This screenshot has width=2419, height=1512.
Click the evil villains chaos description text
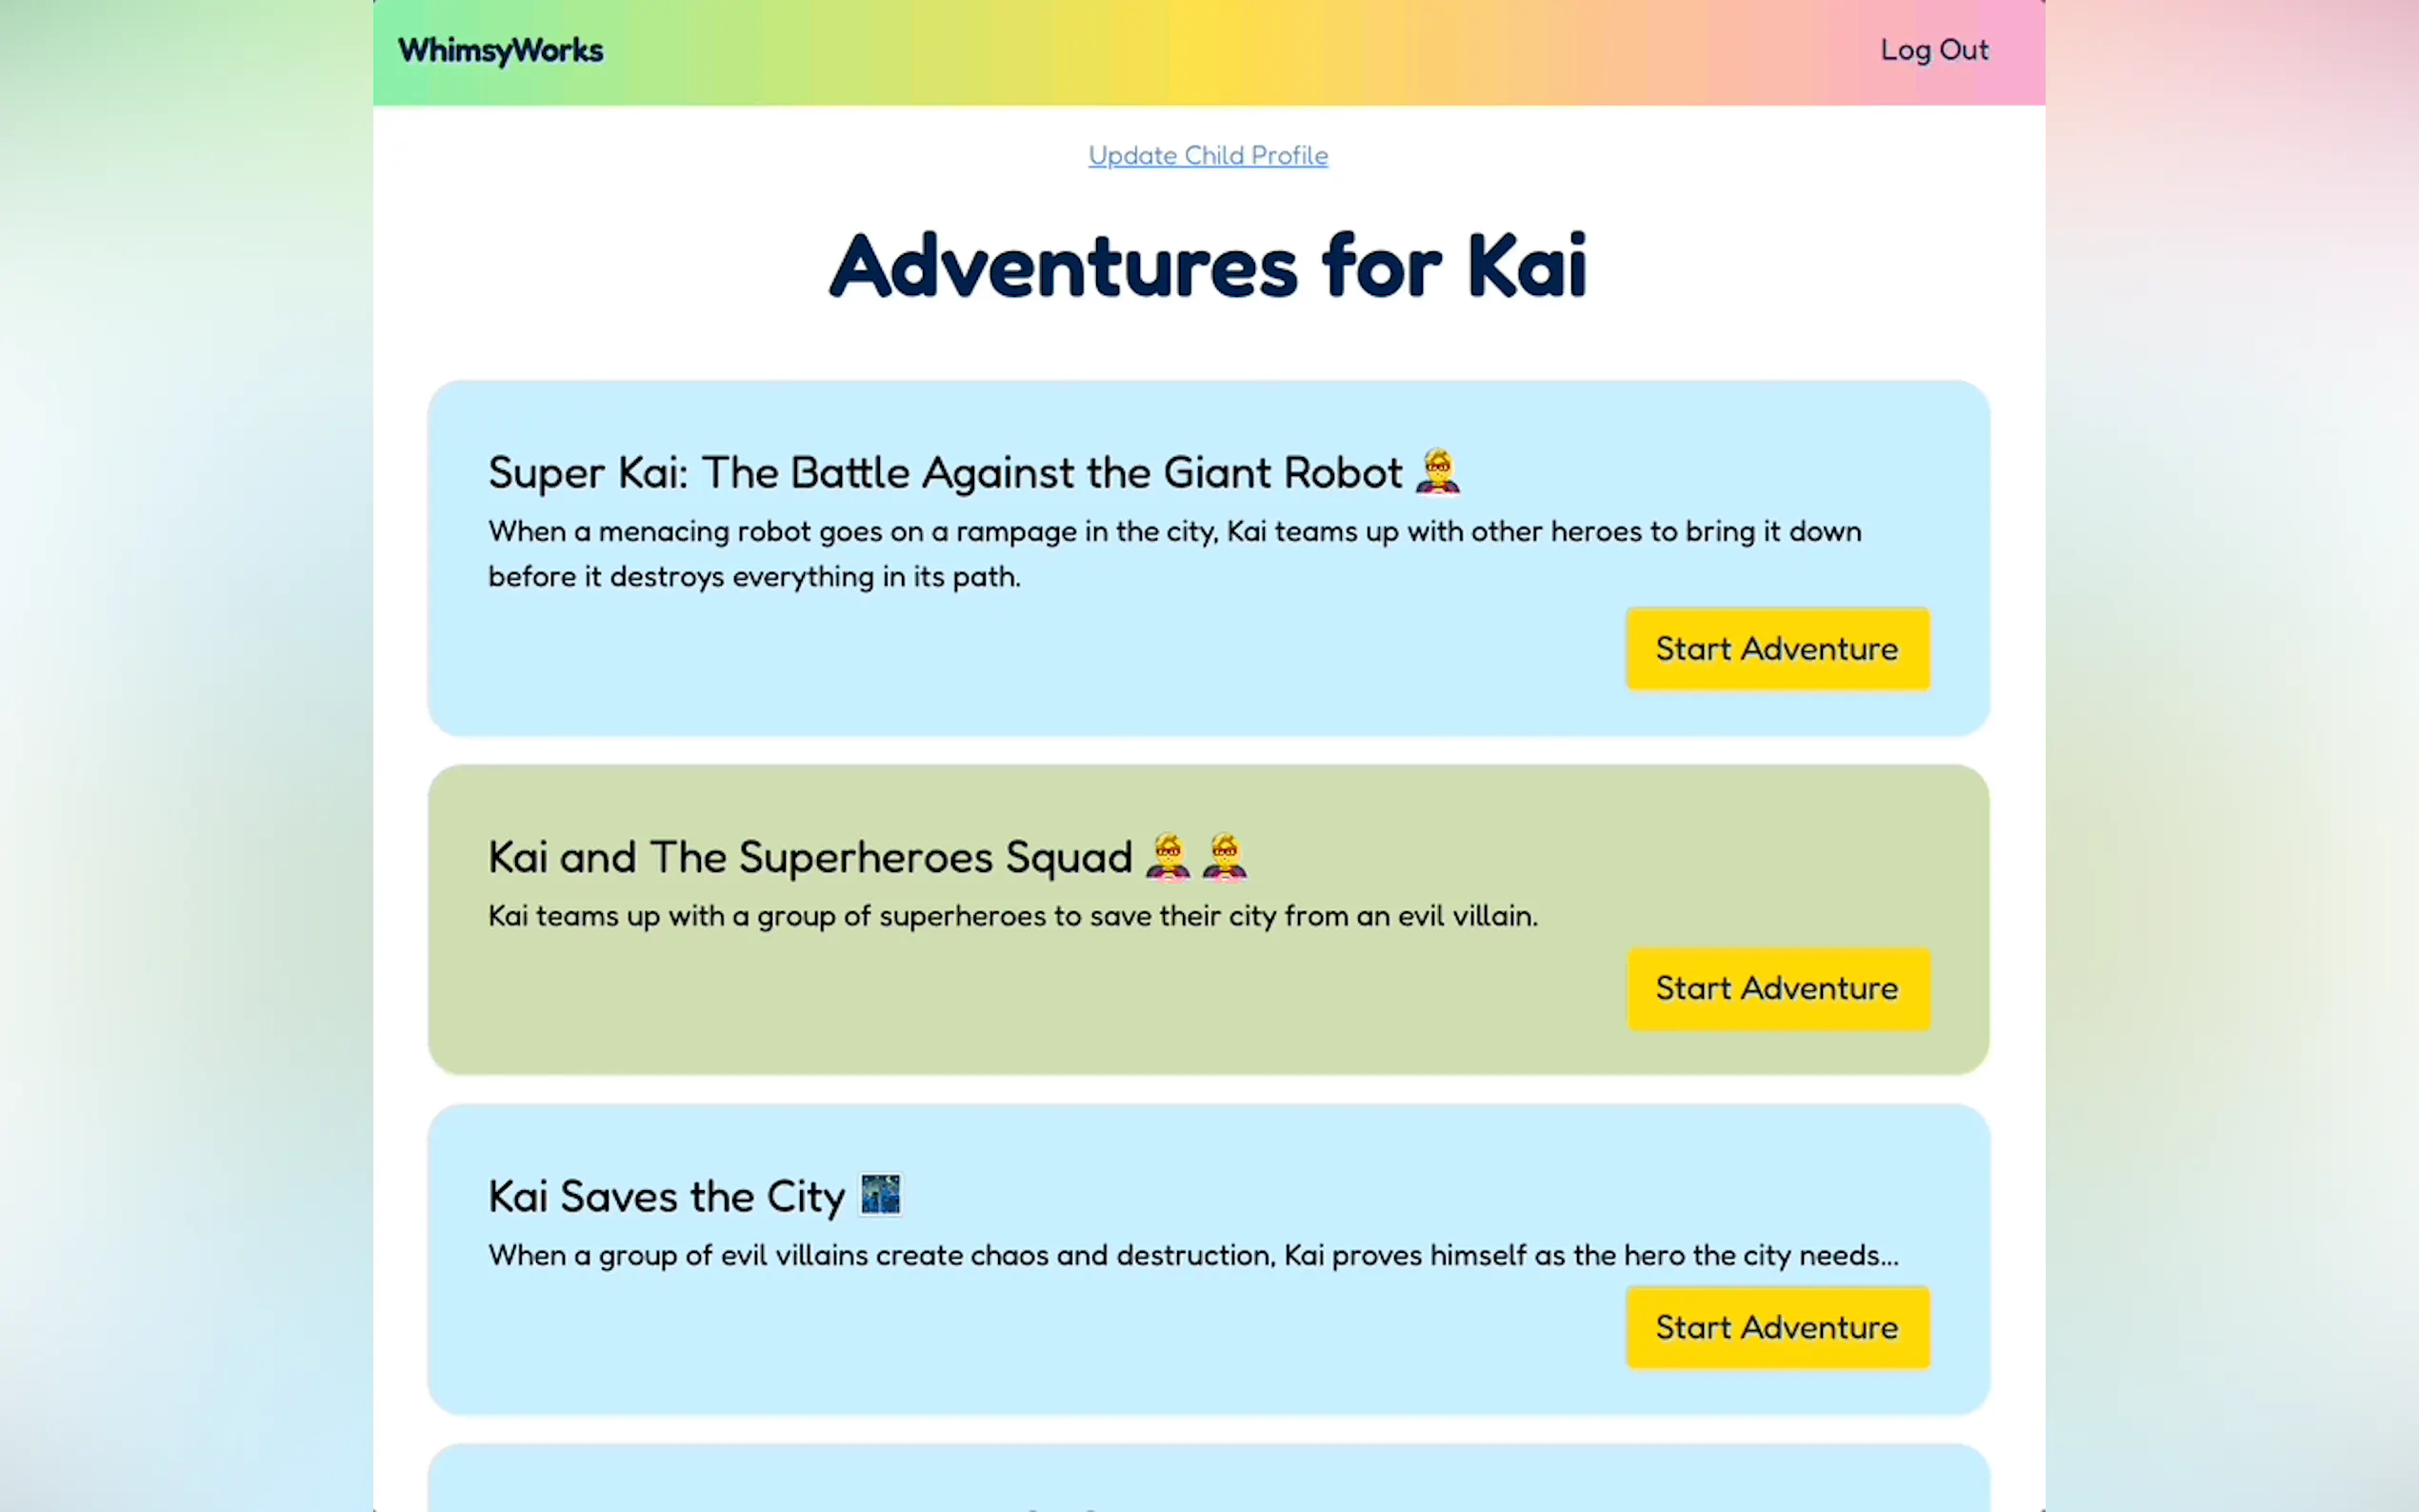click(1192, 1255)
